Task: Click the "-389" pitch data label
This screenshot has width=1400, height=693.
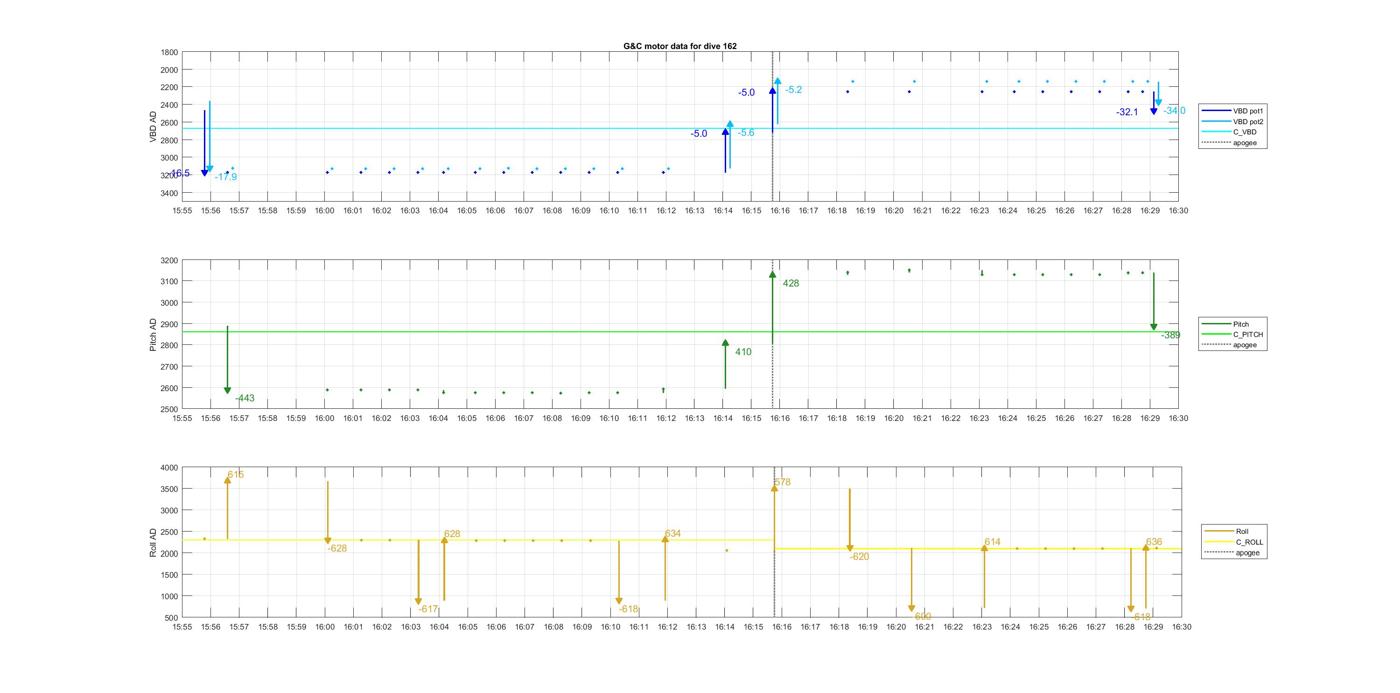Action: tap(1170, 335)
